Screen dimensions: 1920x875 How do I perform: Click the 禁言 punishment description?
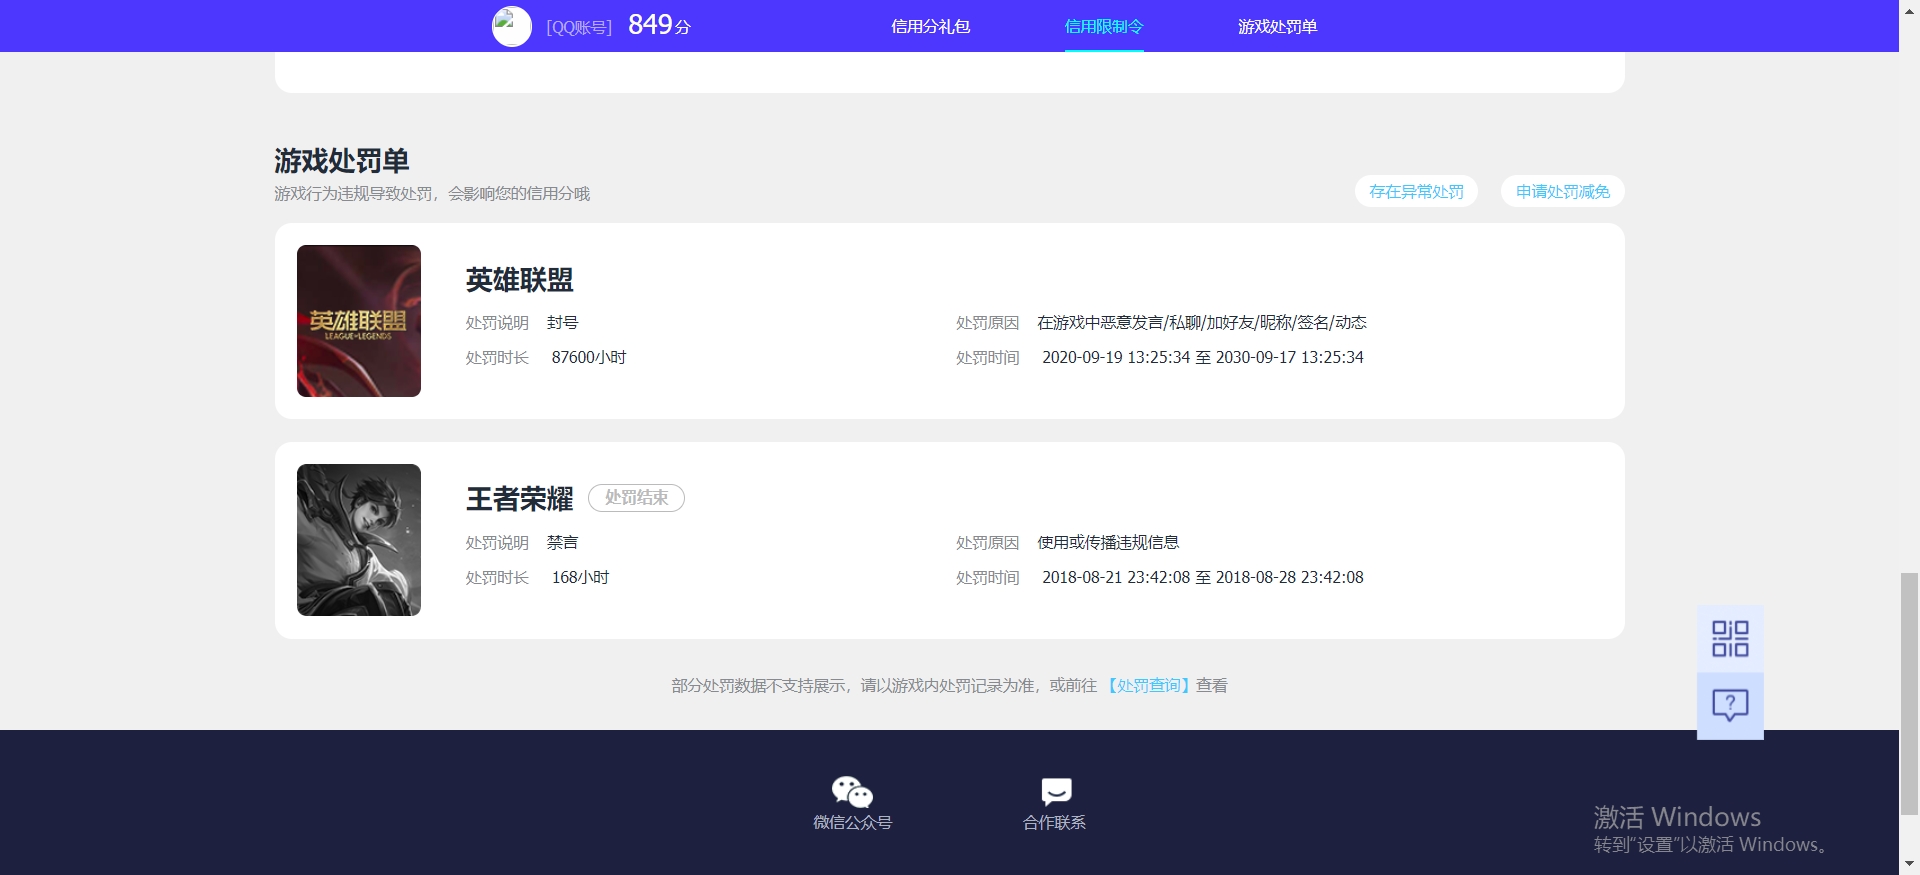coord(563,542)
